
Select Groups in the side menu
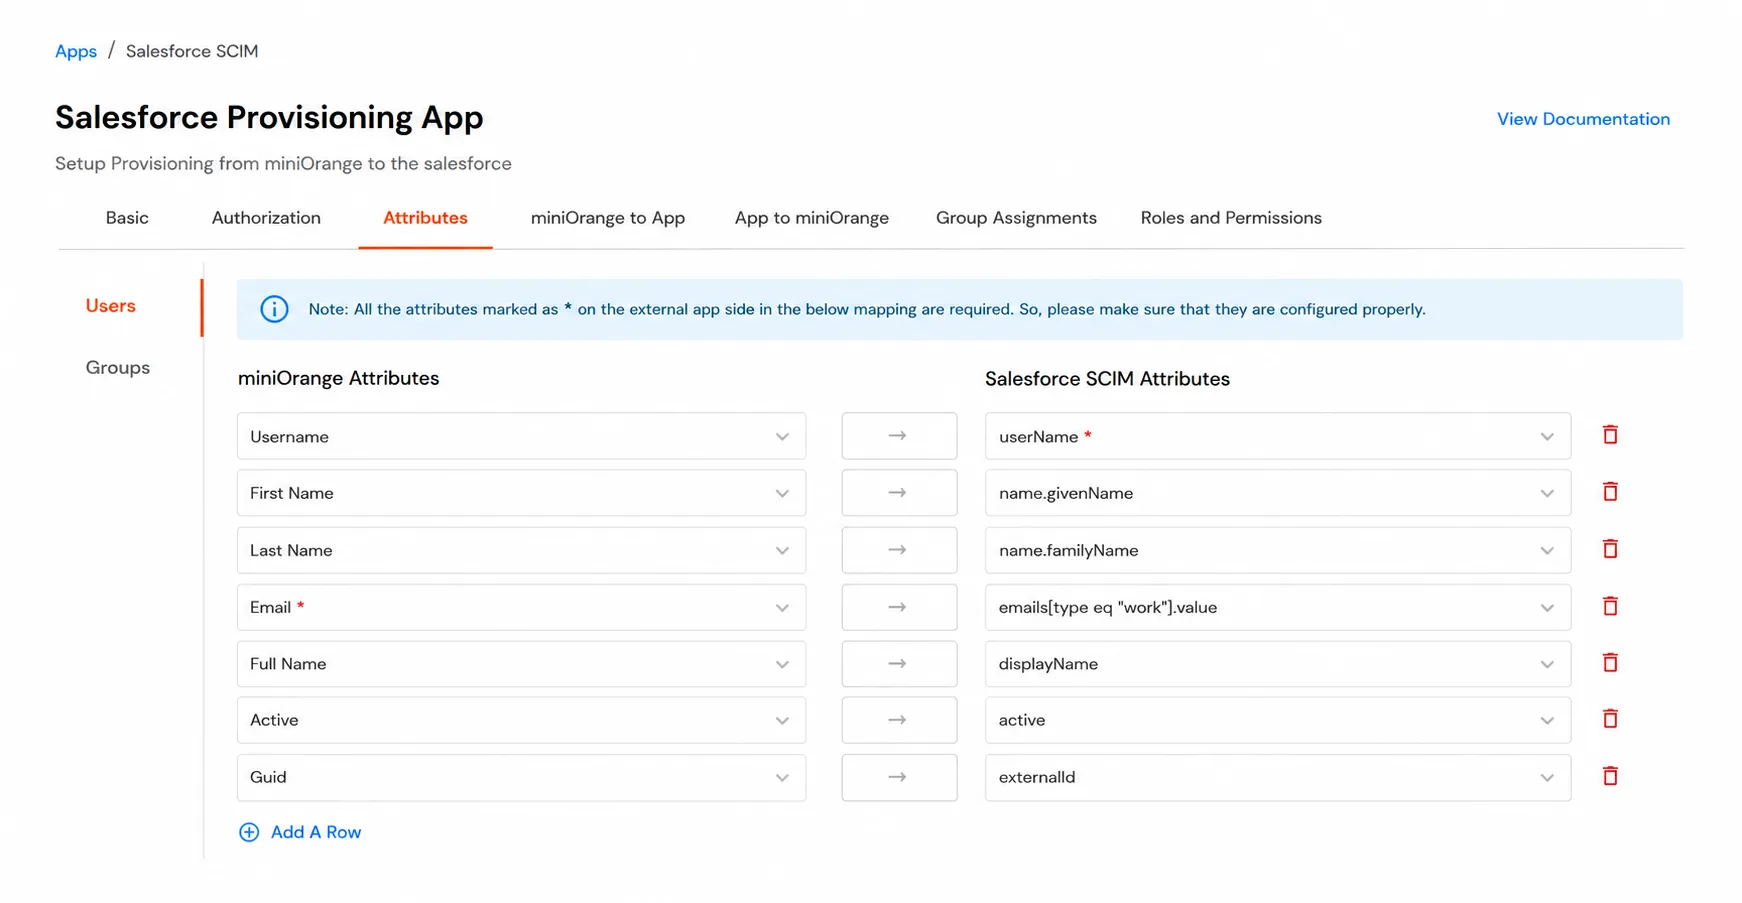coord(118,368)
